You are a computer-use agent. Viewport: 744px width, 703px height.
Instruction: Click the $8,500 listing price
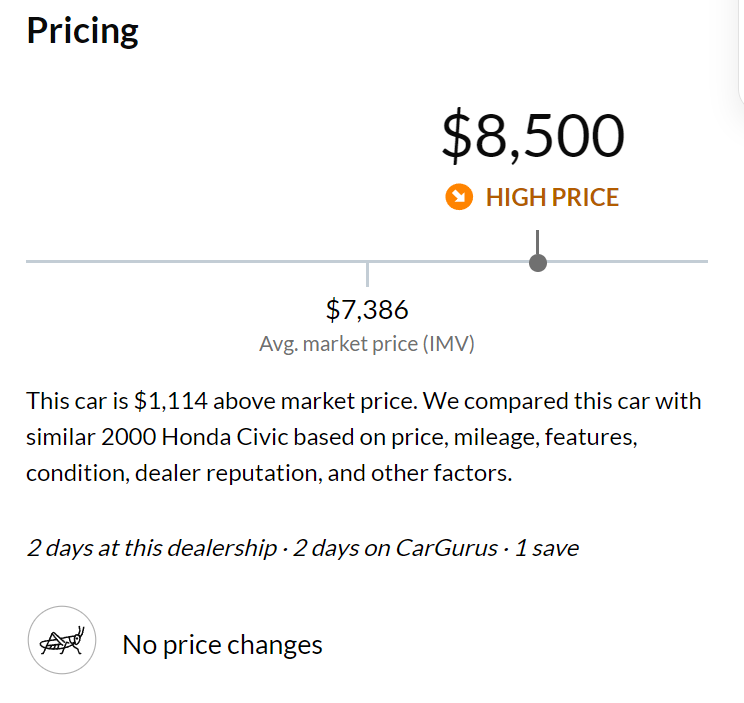click(x=532, y=137)
